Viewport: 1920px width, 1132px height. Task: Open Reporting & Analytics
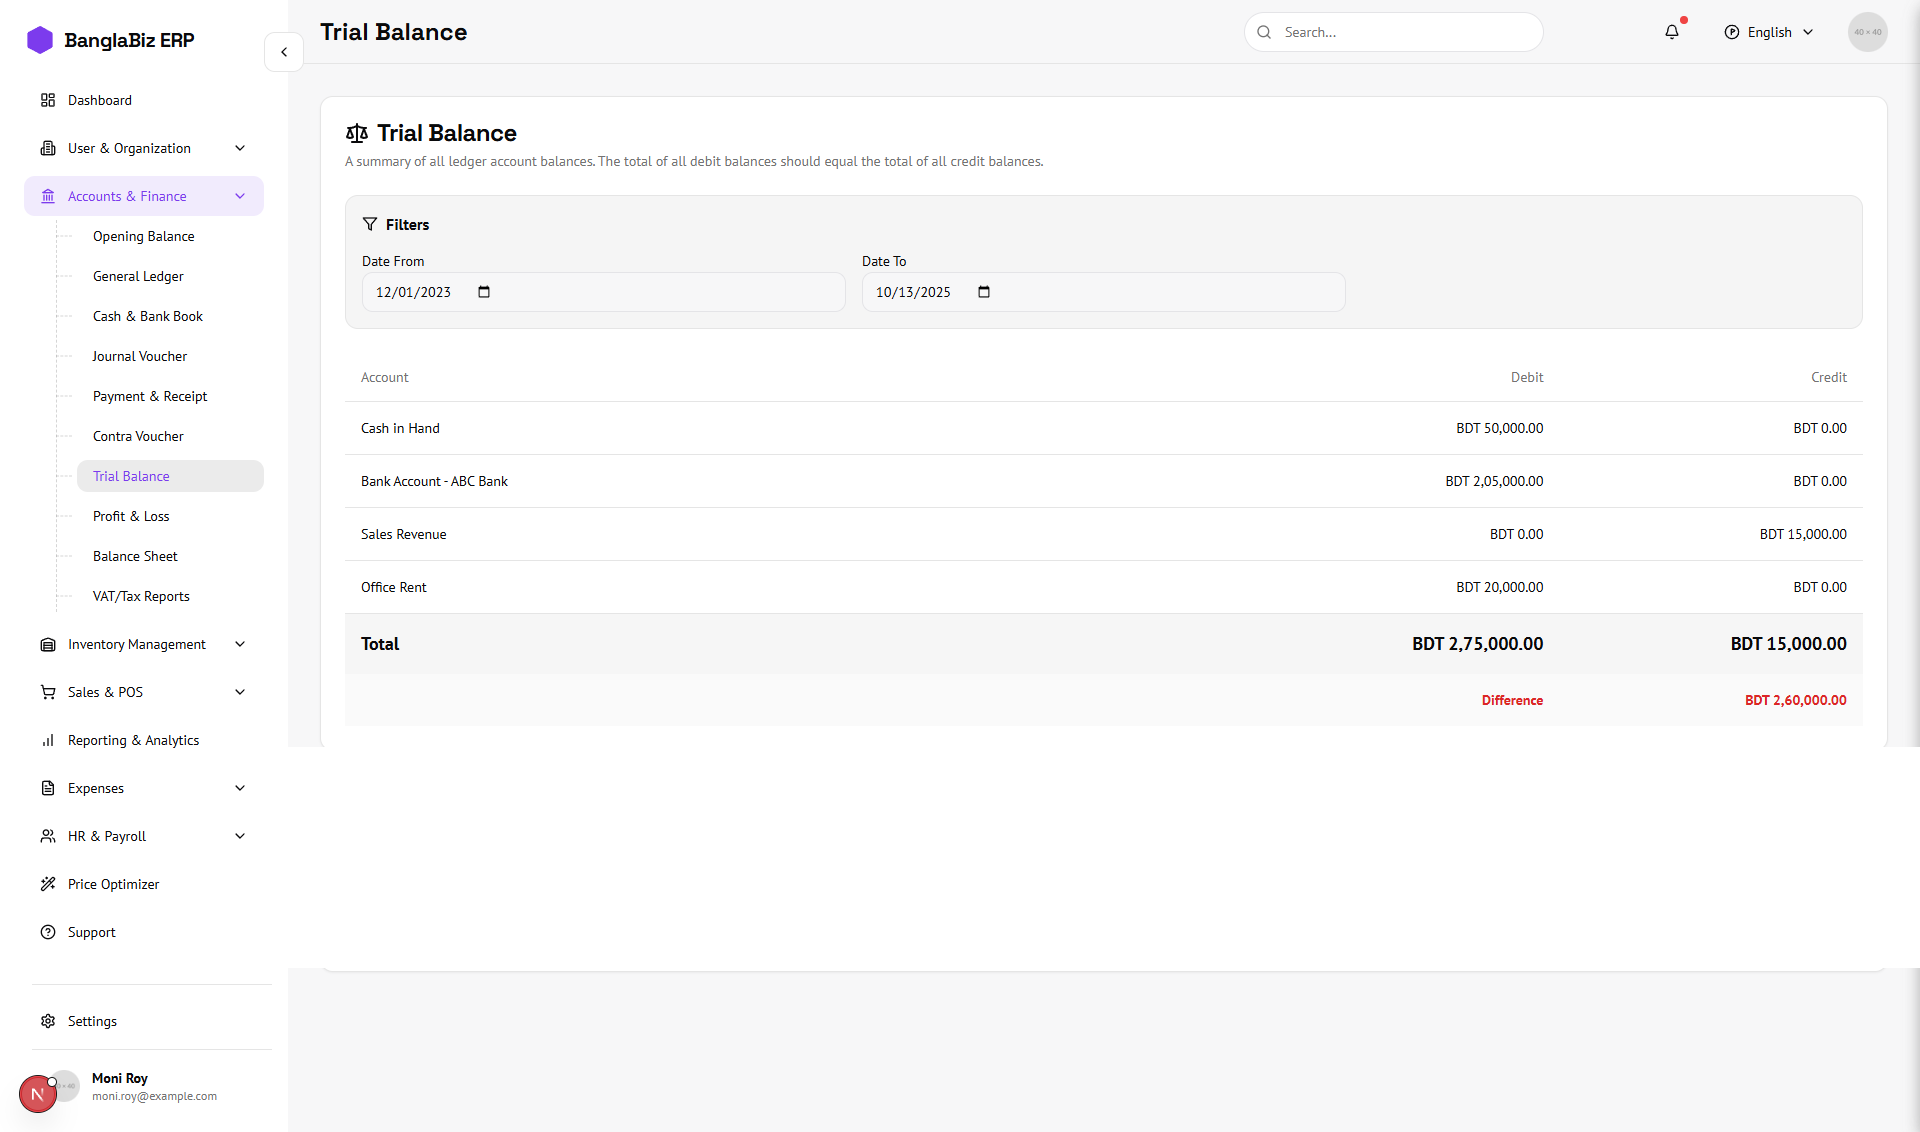click(133, 740)
